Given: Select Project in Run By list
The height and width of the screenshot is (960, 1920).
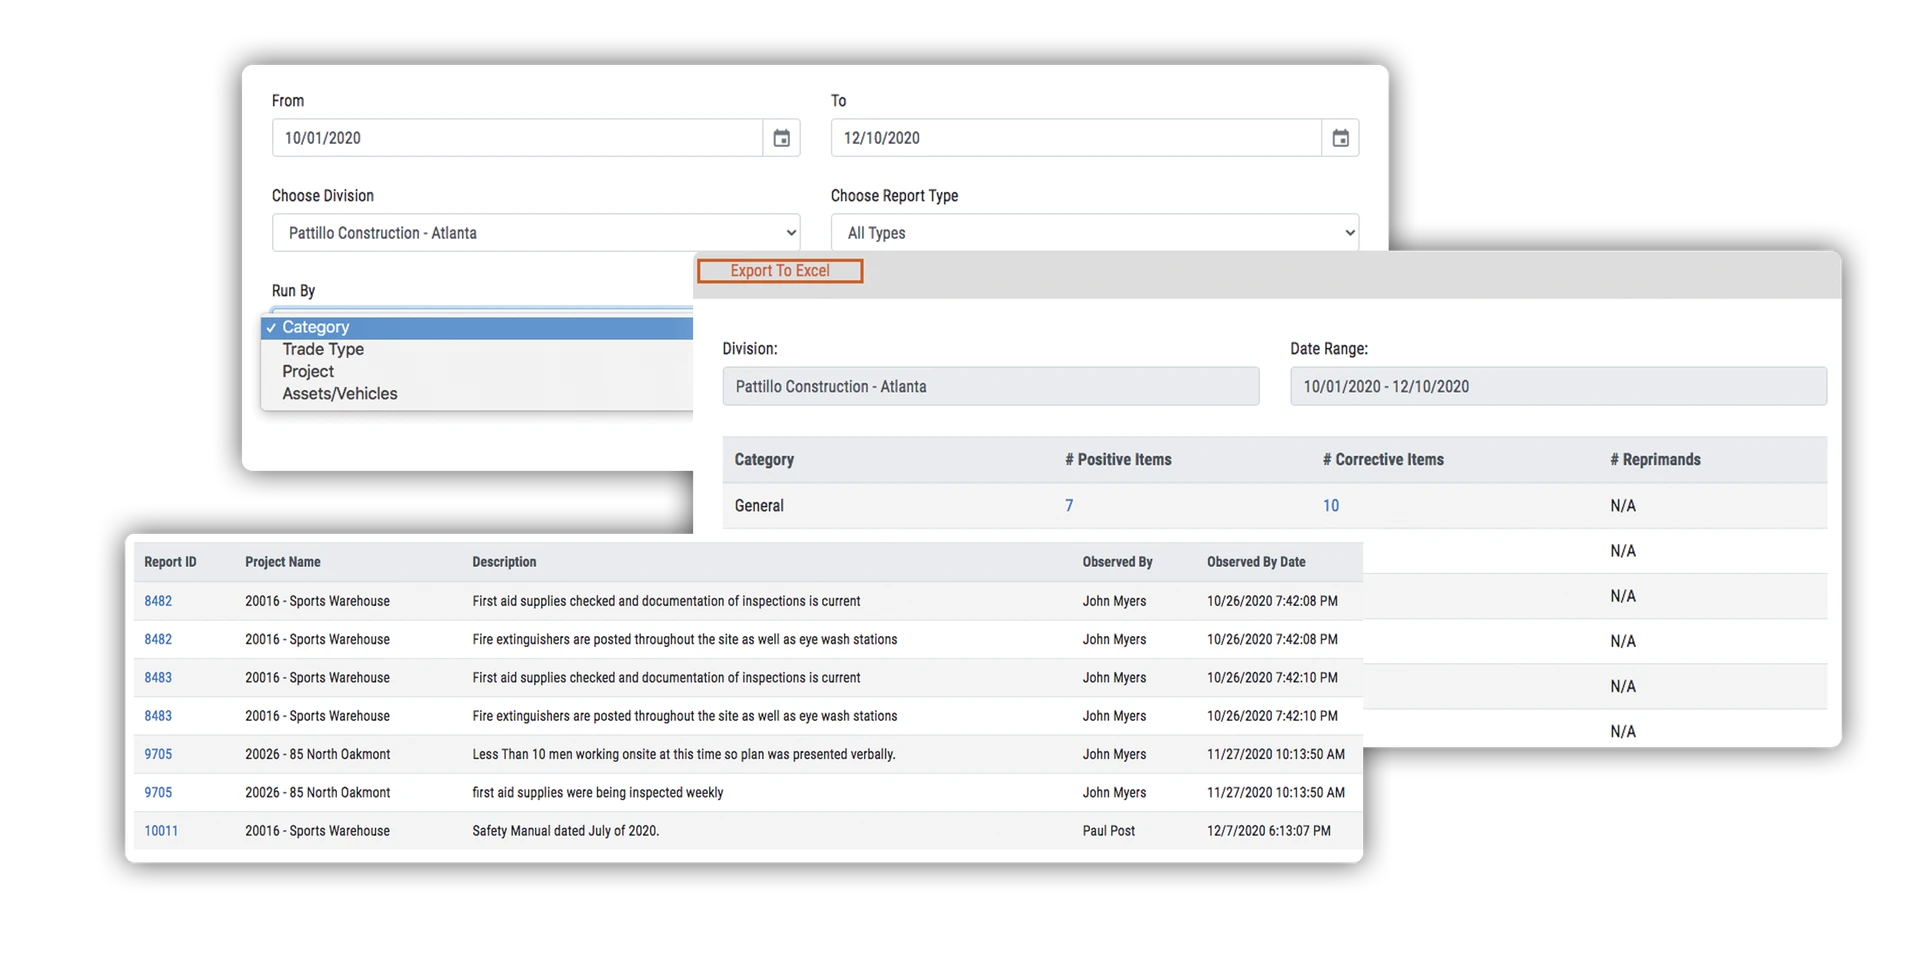Looking at the screenshot, I should pyautogui.click(x=308, y=371).
